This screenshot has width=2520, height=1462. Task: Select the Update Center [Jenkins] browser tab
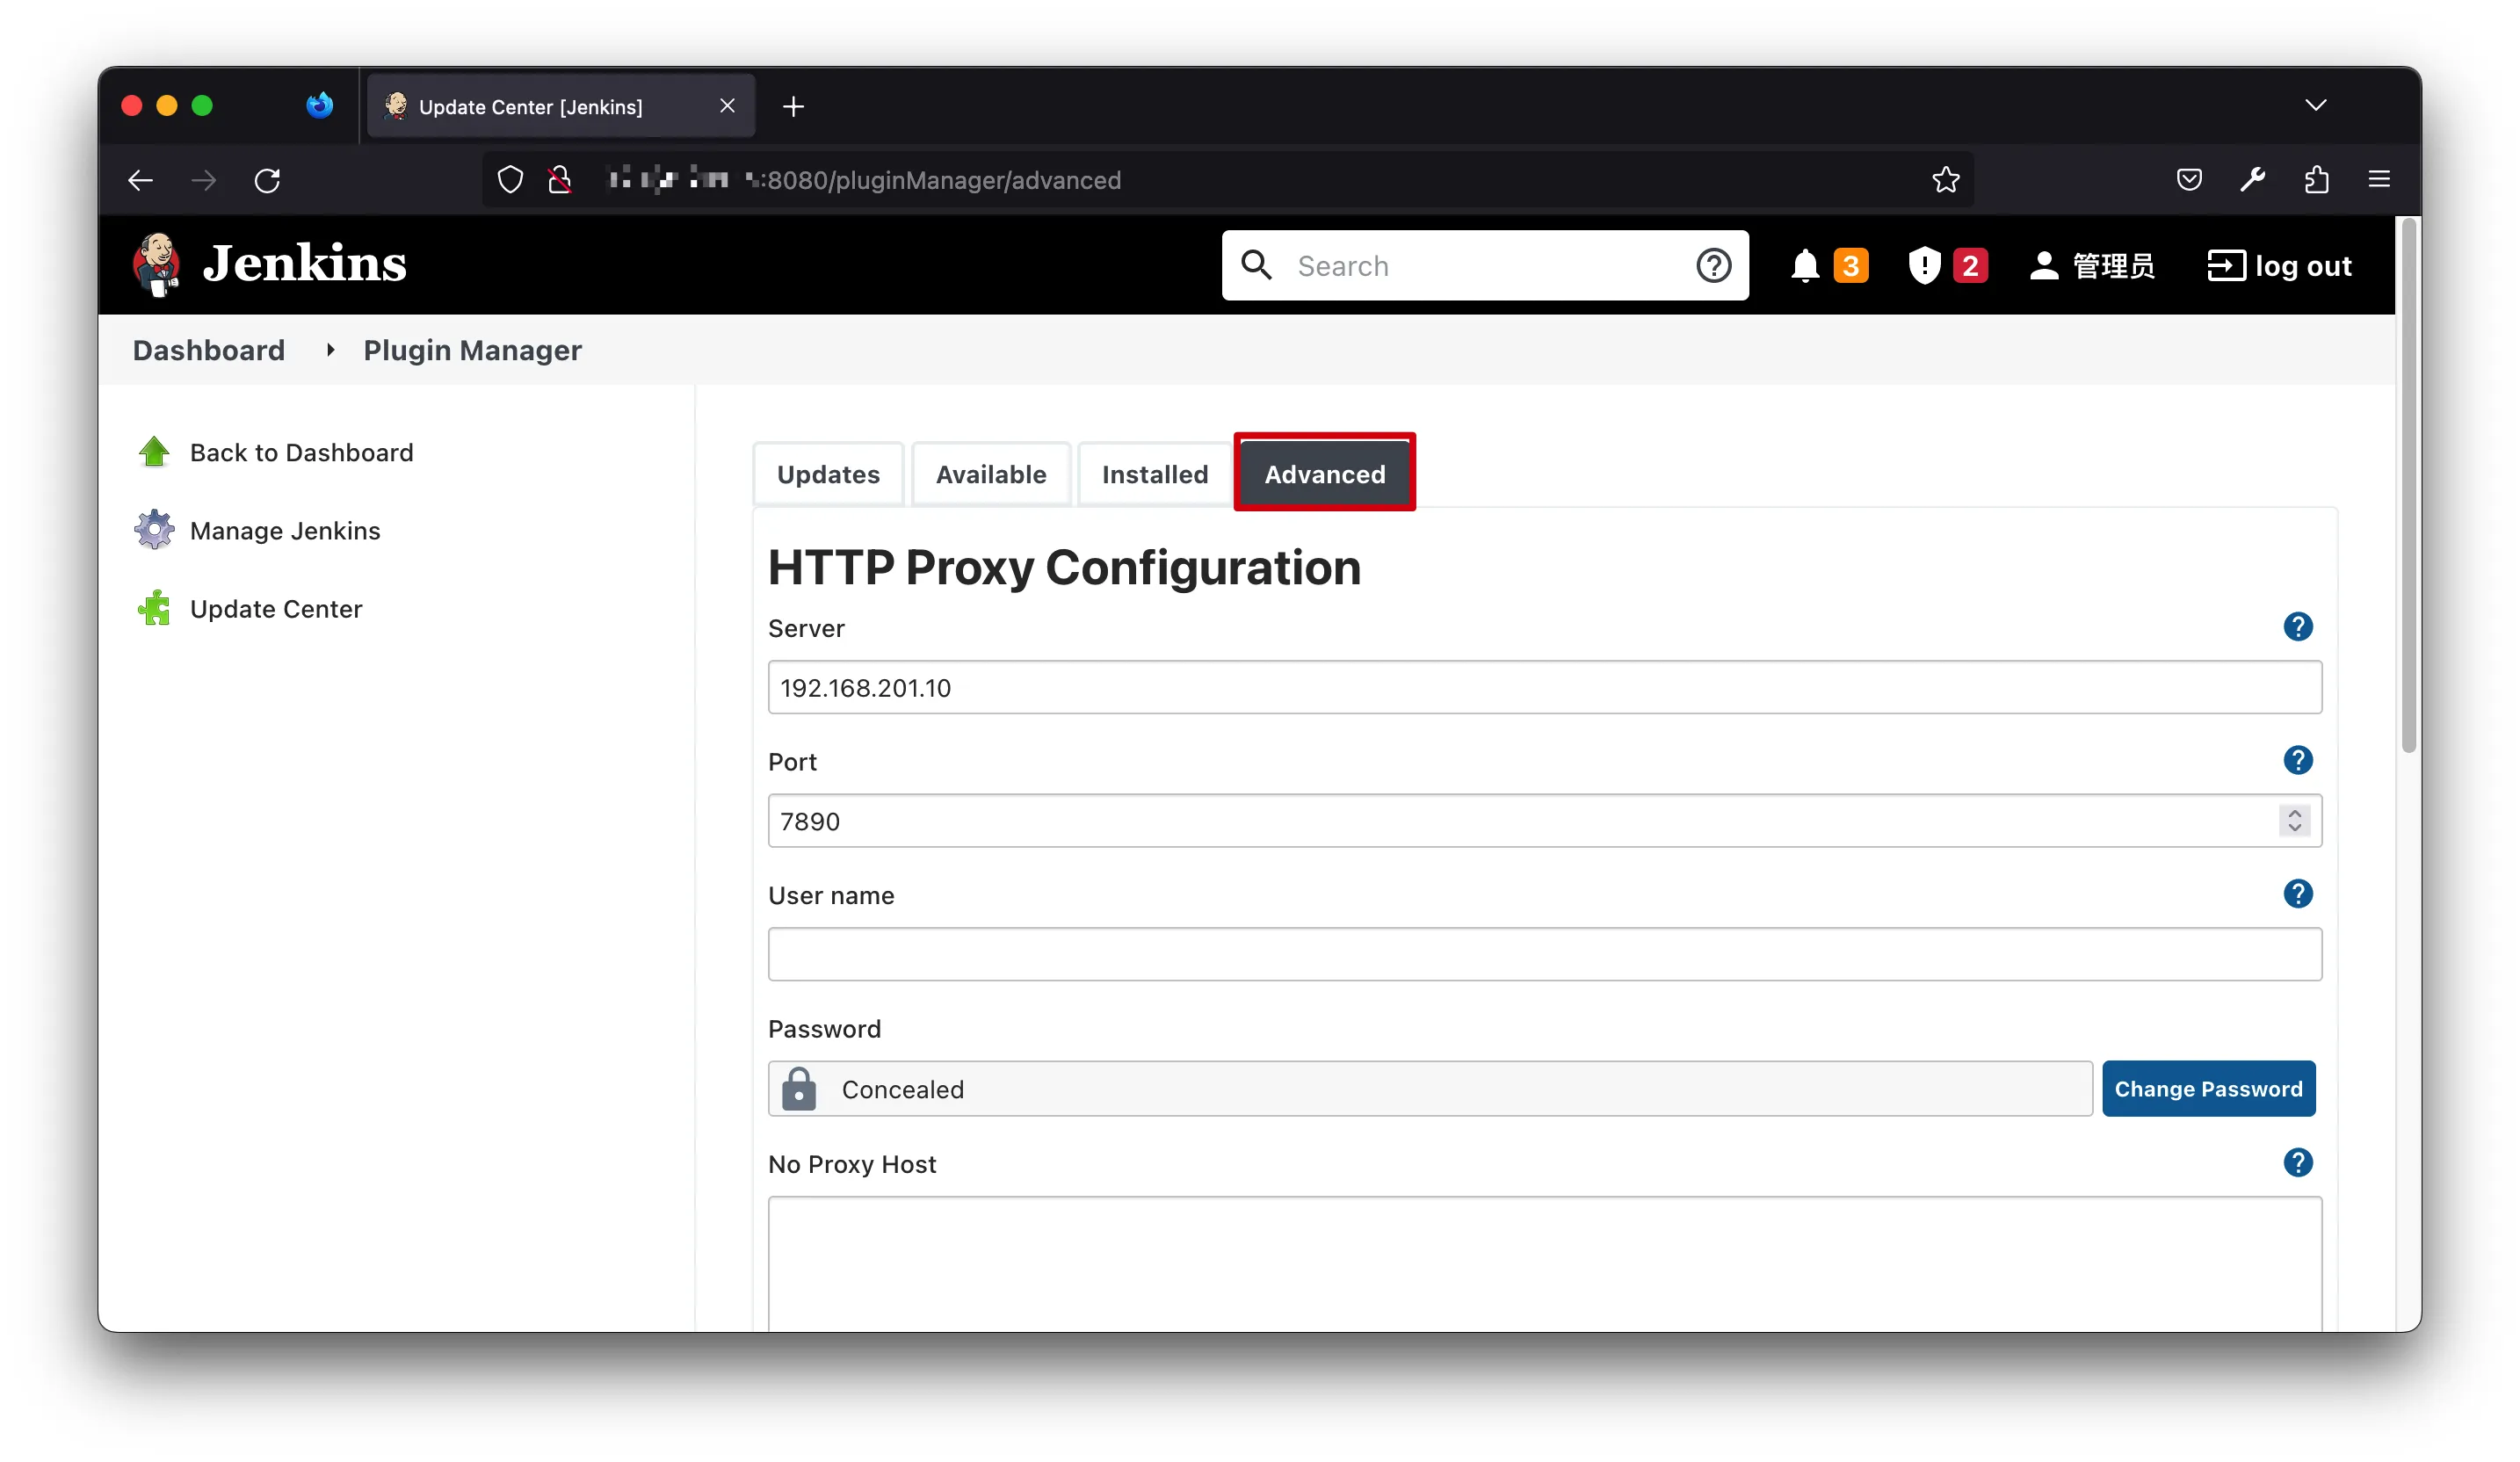561,106
